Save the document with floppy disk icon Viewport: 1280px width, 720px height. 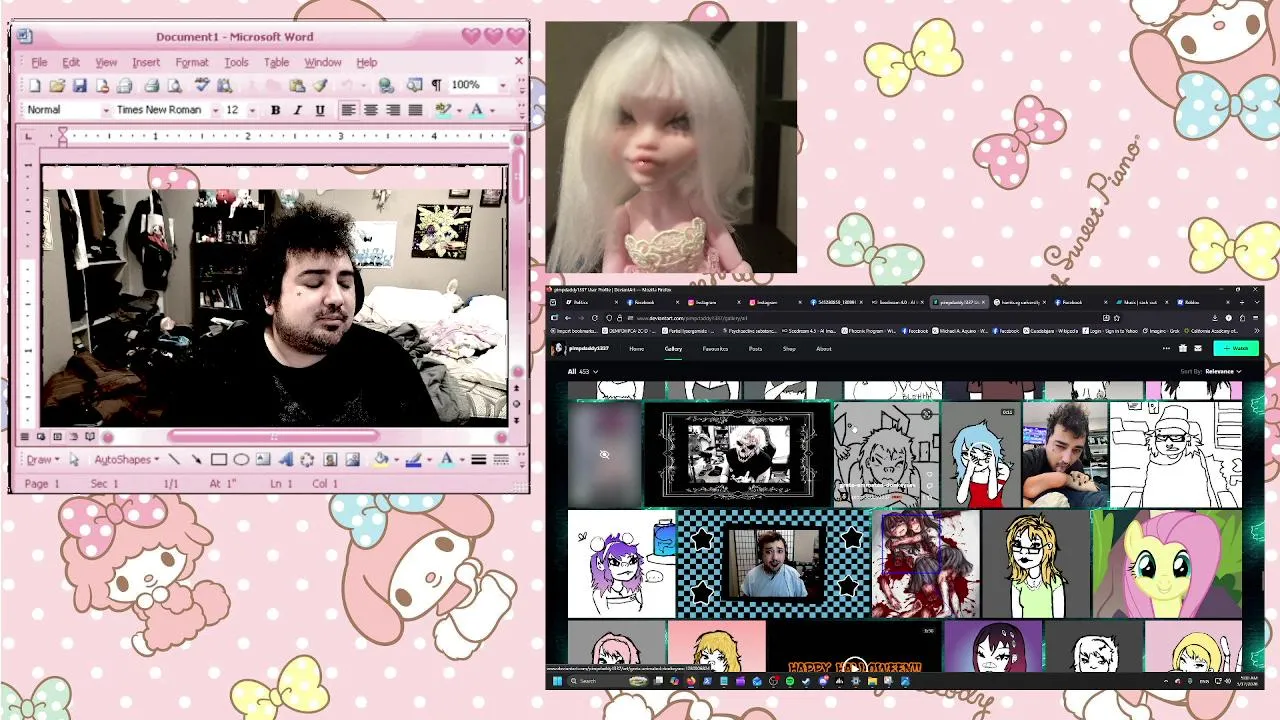79,86
